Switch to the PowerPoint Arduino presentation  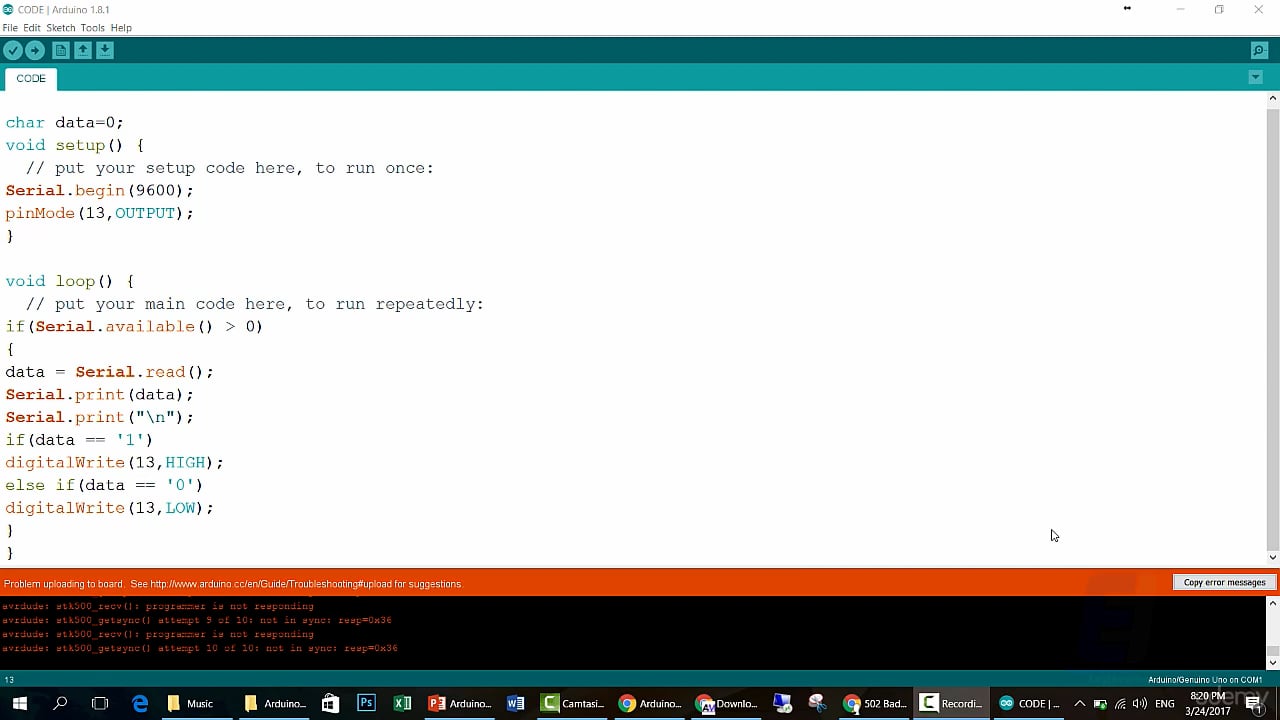[x=460, y=703]
